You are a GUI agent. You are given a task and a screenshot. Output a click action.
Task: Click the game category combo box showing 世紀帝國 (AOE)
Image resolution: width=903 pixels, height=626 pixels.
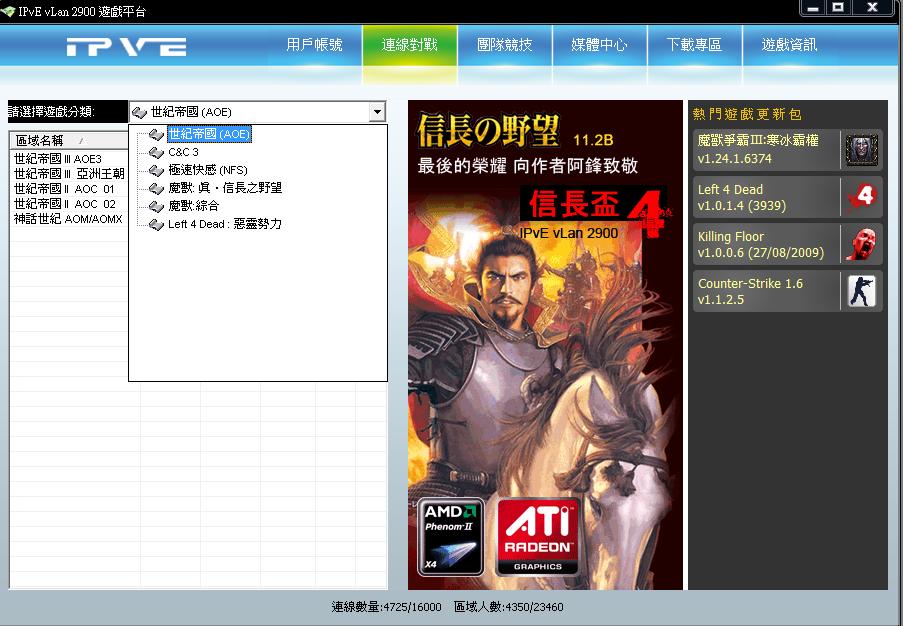(x=257, y=112)
